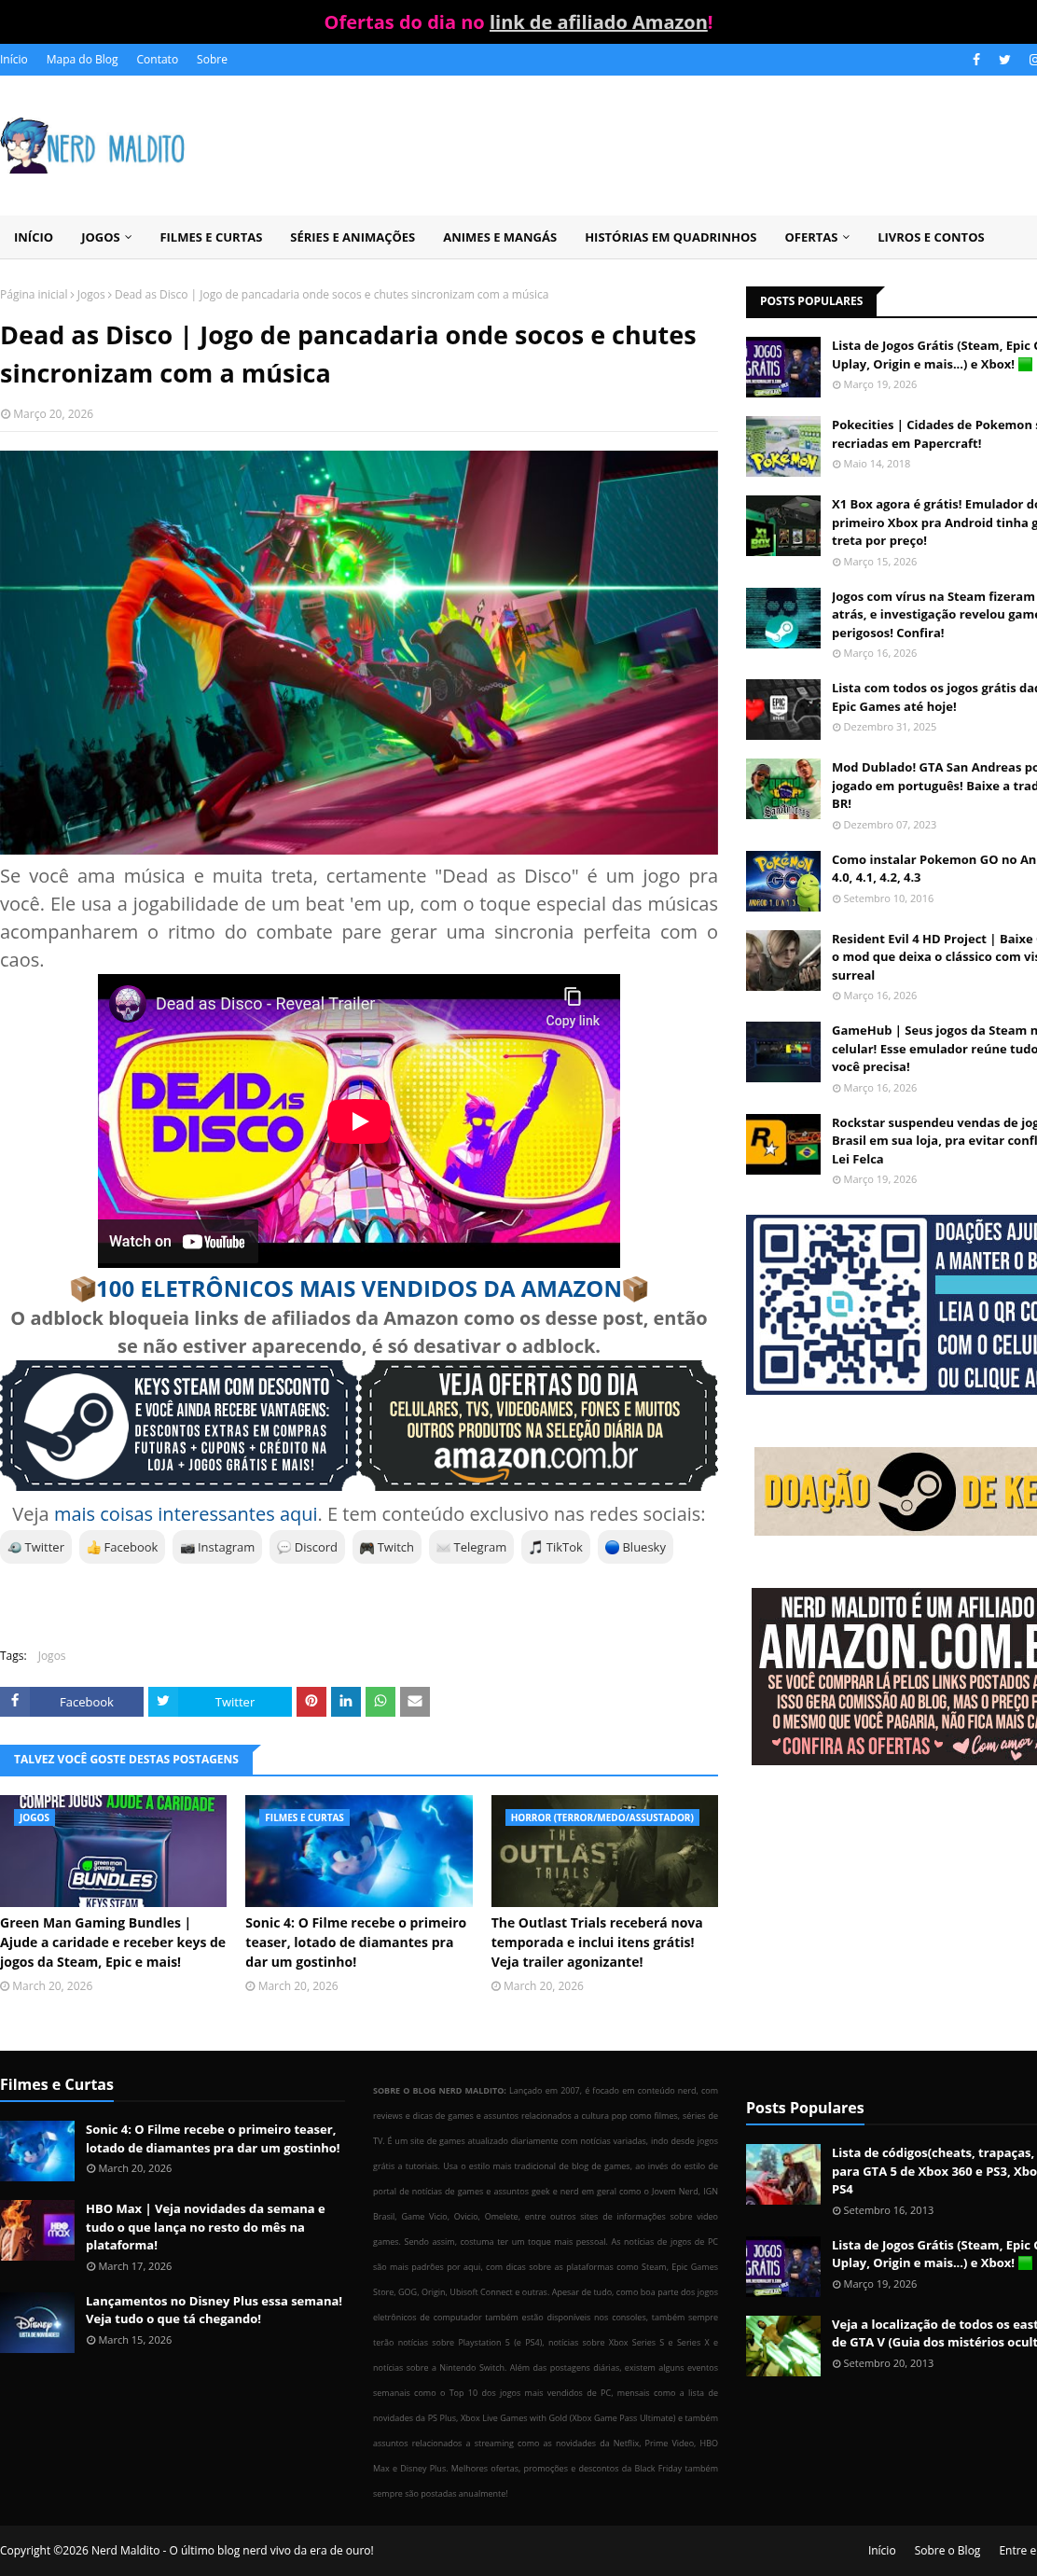Open the Telegram social pill link
Screen dimensions: 1037x2576
click(x=471, y=1547)
